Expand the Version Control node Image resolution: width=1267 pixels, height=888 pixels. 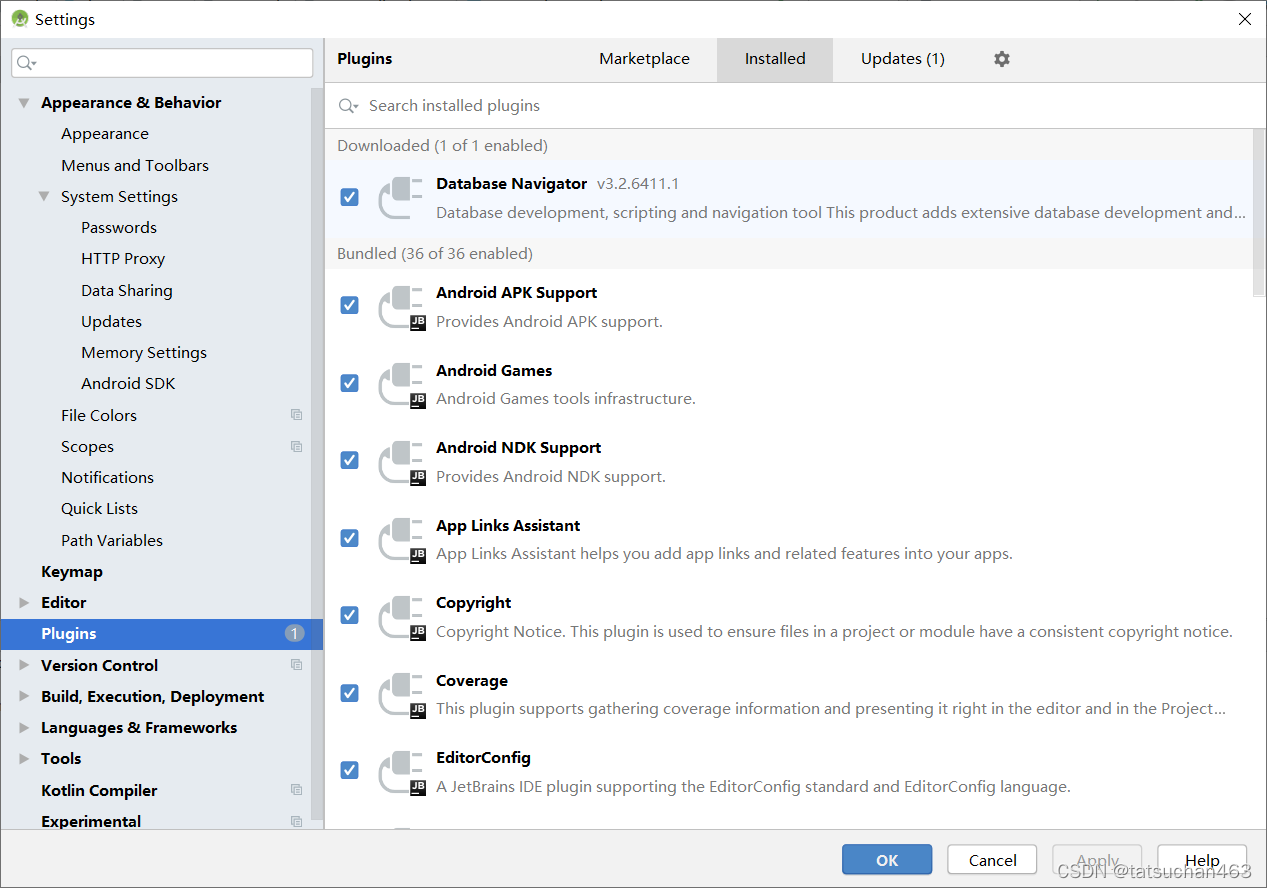pyautogui.click(x=24, y=665)
